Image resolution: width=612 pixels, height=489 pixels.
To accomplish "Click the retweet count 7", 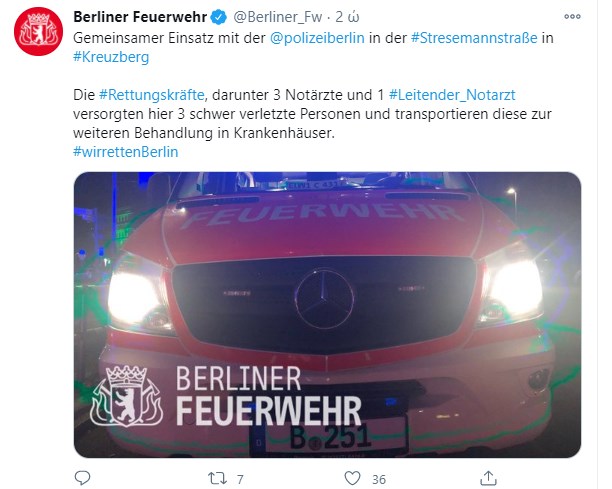I will tap(240, 479).
